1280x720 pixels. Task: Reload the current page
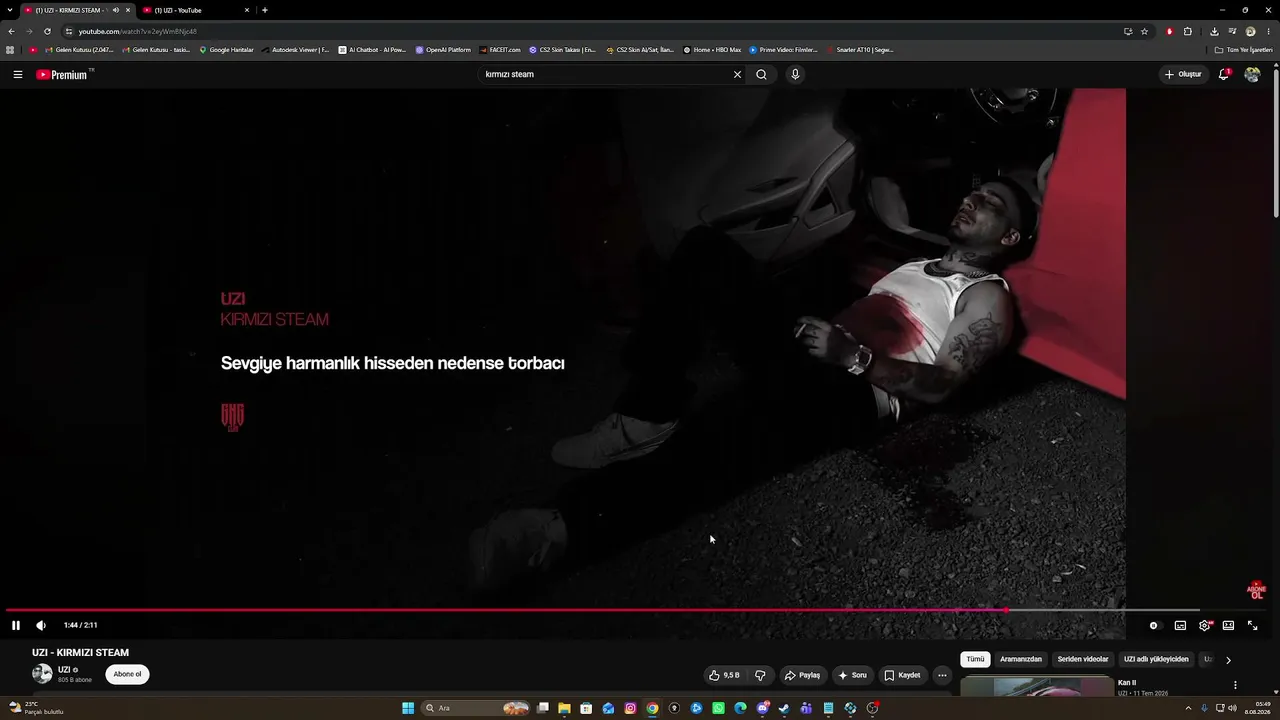[47, 31]
